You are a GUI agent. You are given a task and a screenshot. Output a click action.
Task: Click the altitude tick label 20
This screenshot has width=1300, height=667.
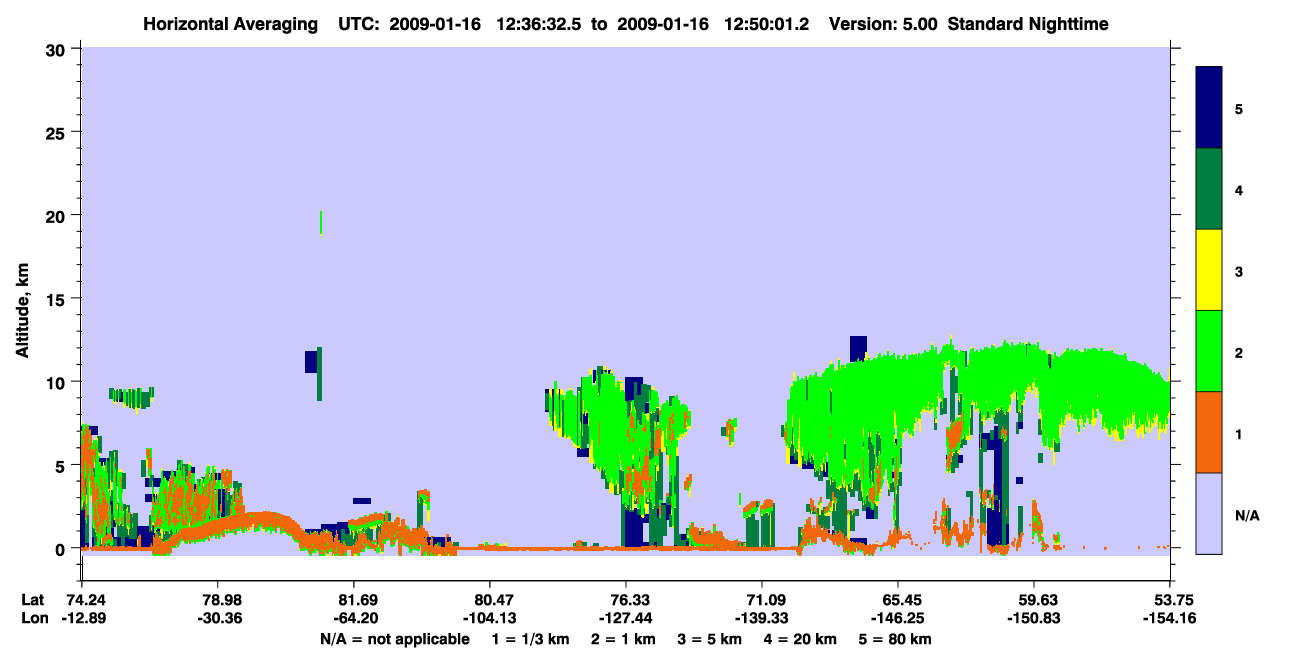(57, 215)
